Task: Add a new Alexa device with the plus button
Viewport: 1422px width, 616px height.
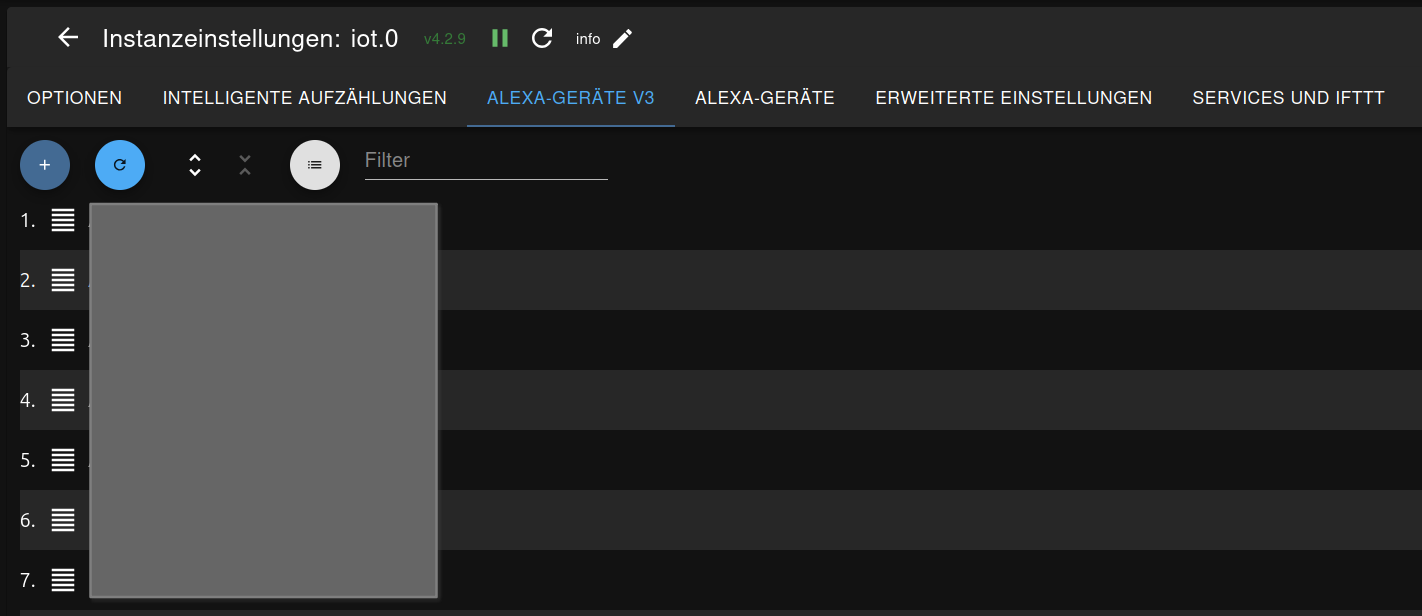Action: [x=45, y=165]
